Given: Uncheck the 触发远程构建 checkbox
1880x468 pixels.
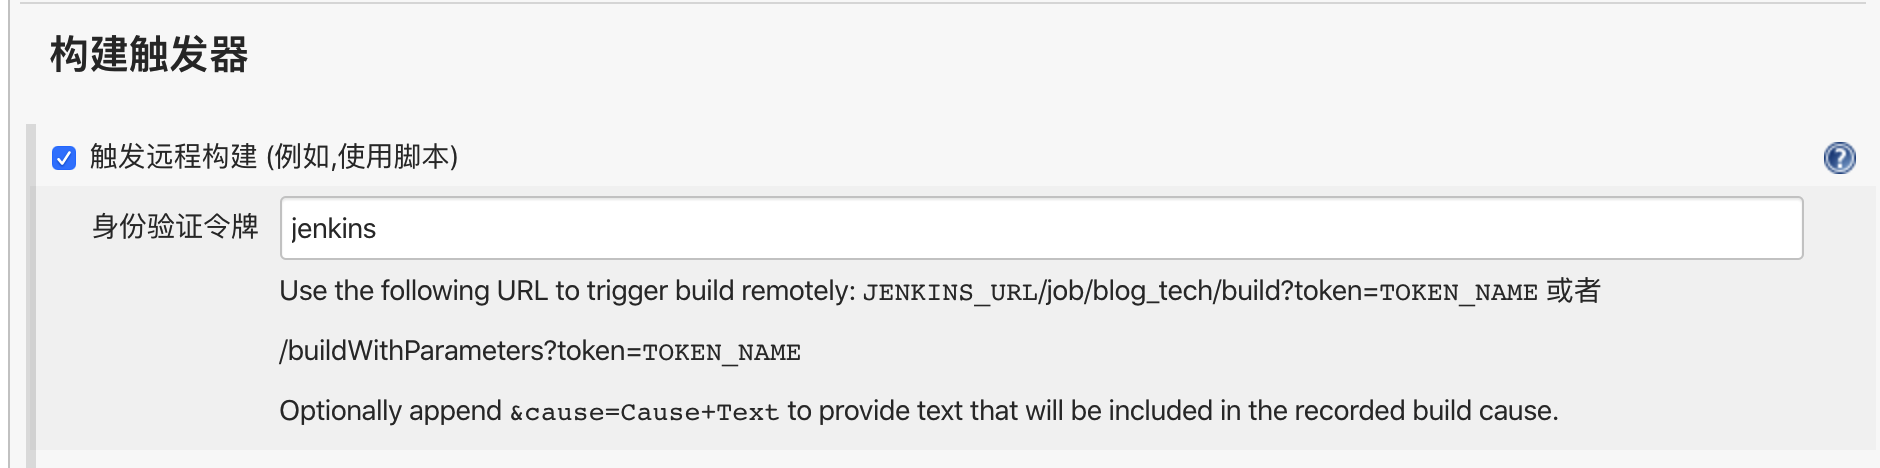Looking at the screenshot, I should coord(64,158).
